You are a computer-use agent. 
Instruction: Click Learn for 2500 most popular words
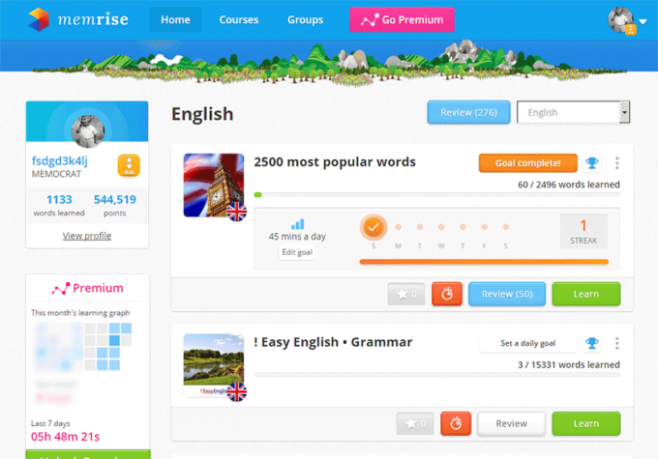[x=586, y=294]
